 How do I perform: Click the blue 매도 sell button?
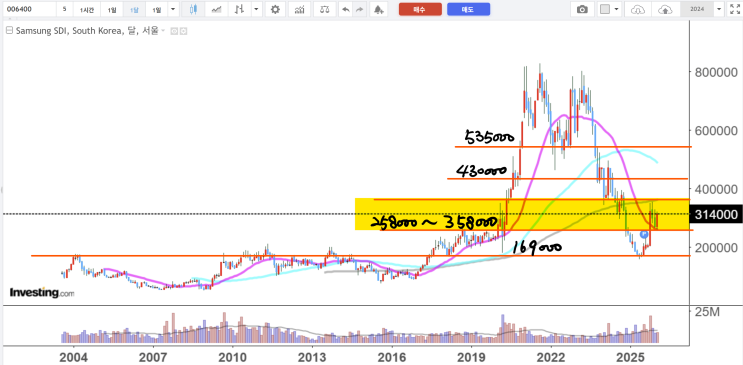(x=468, y=9)
